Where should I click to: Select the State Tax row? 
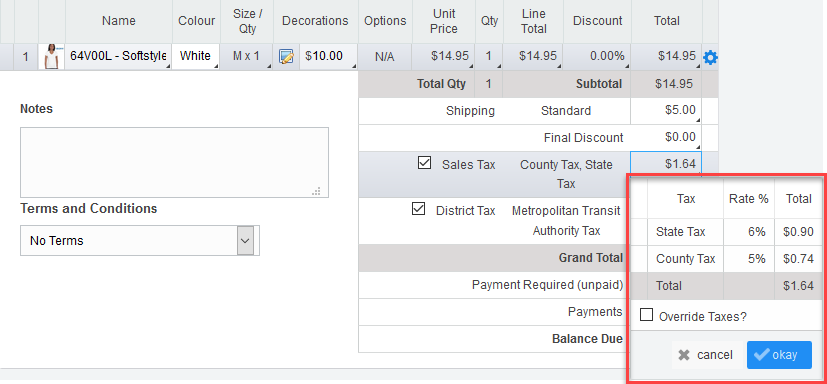click(726, 232)
